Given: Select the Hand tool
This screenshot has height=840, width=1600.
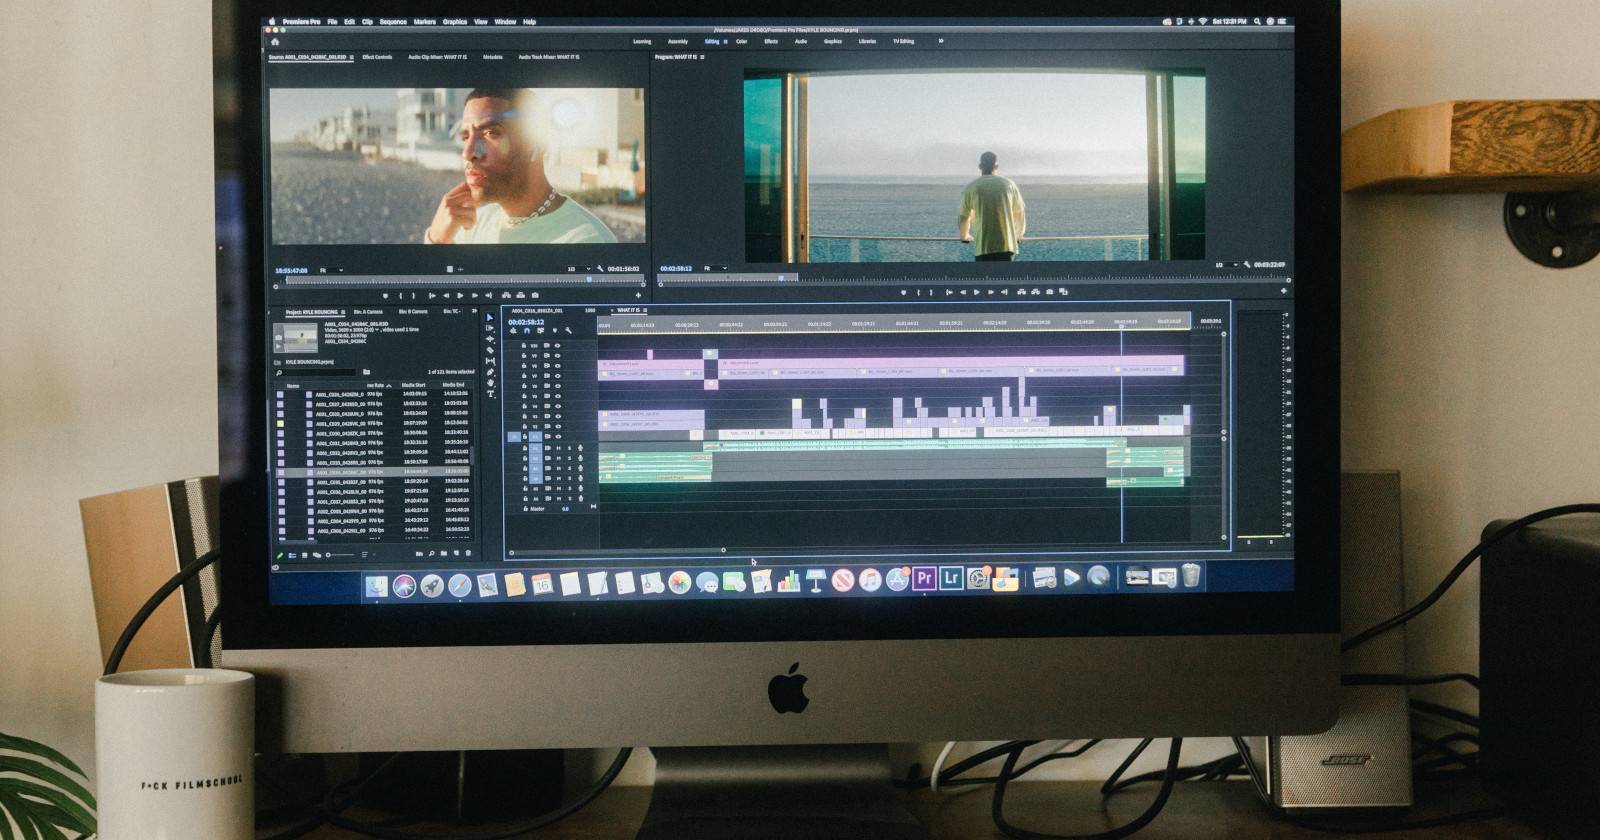Looking at the screenshot, I should 490,384.
